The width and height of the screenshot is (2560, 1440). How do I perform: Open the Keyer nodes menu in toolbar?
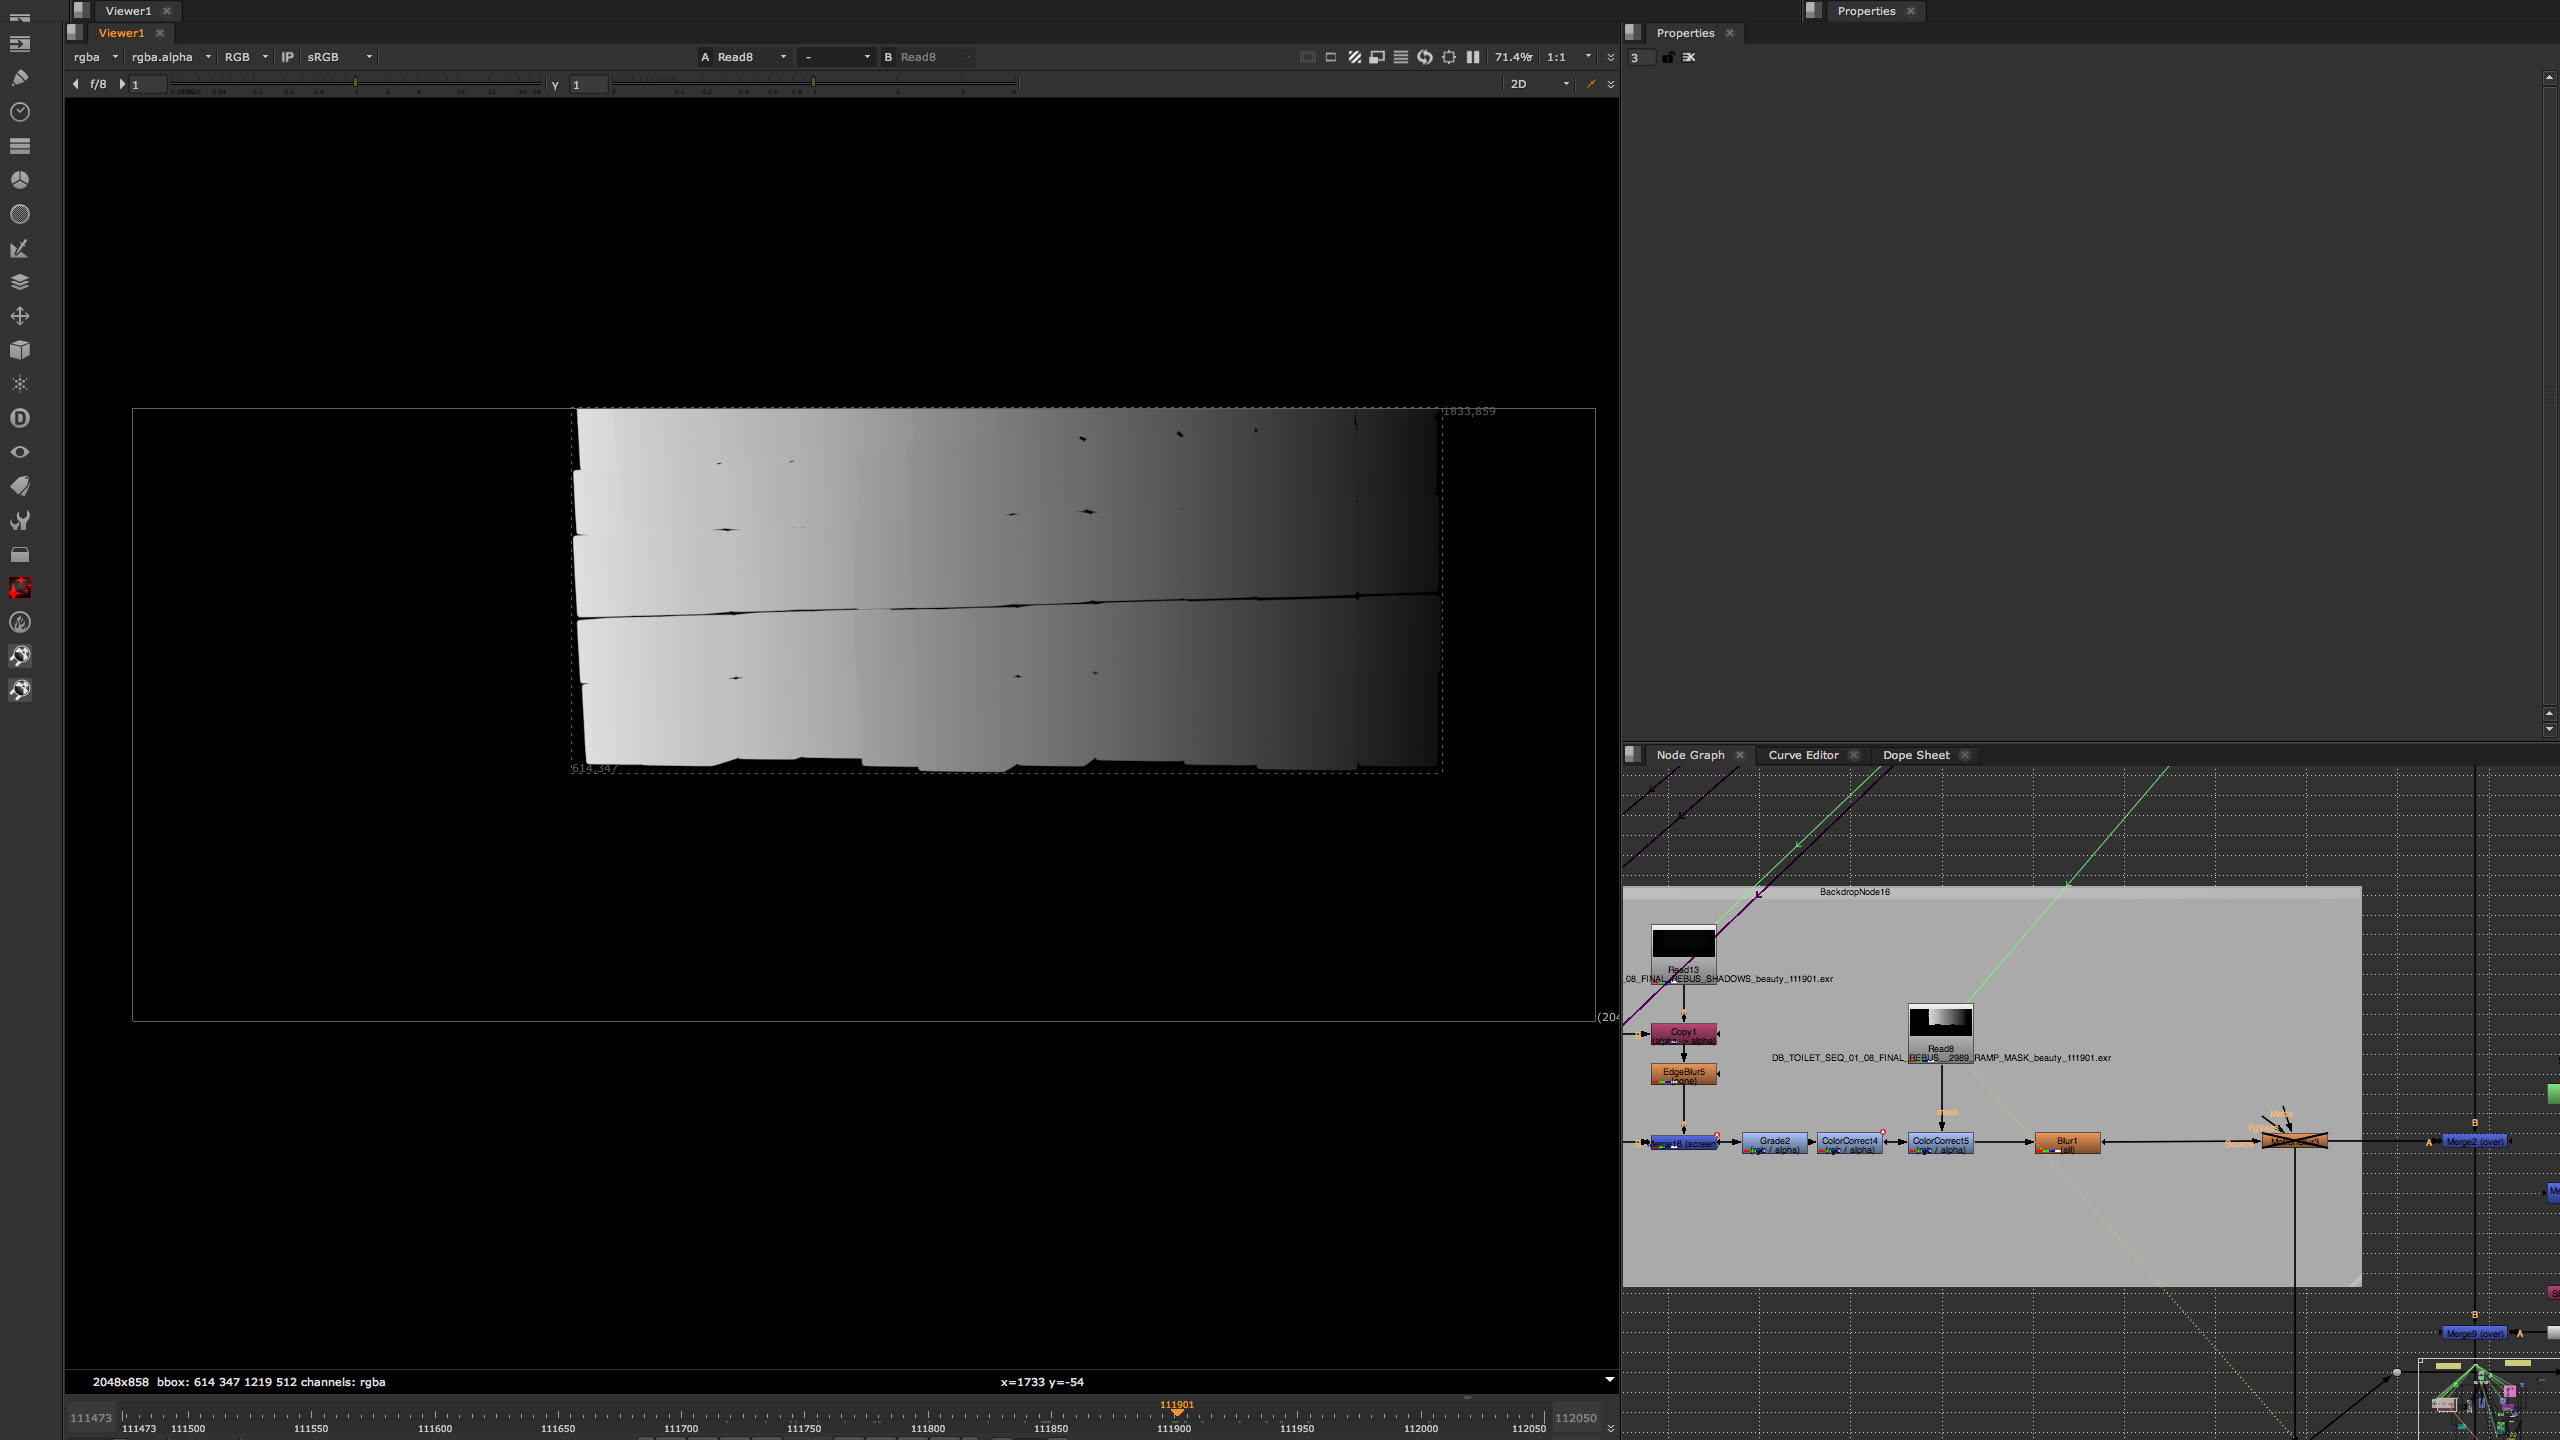(19, 248)
